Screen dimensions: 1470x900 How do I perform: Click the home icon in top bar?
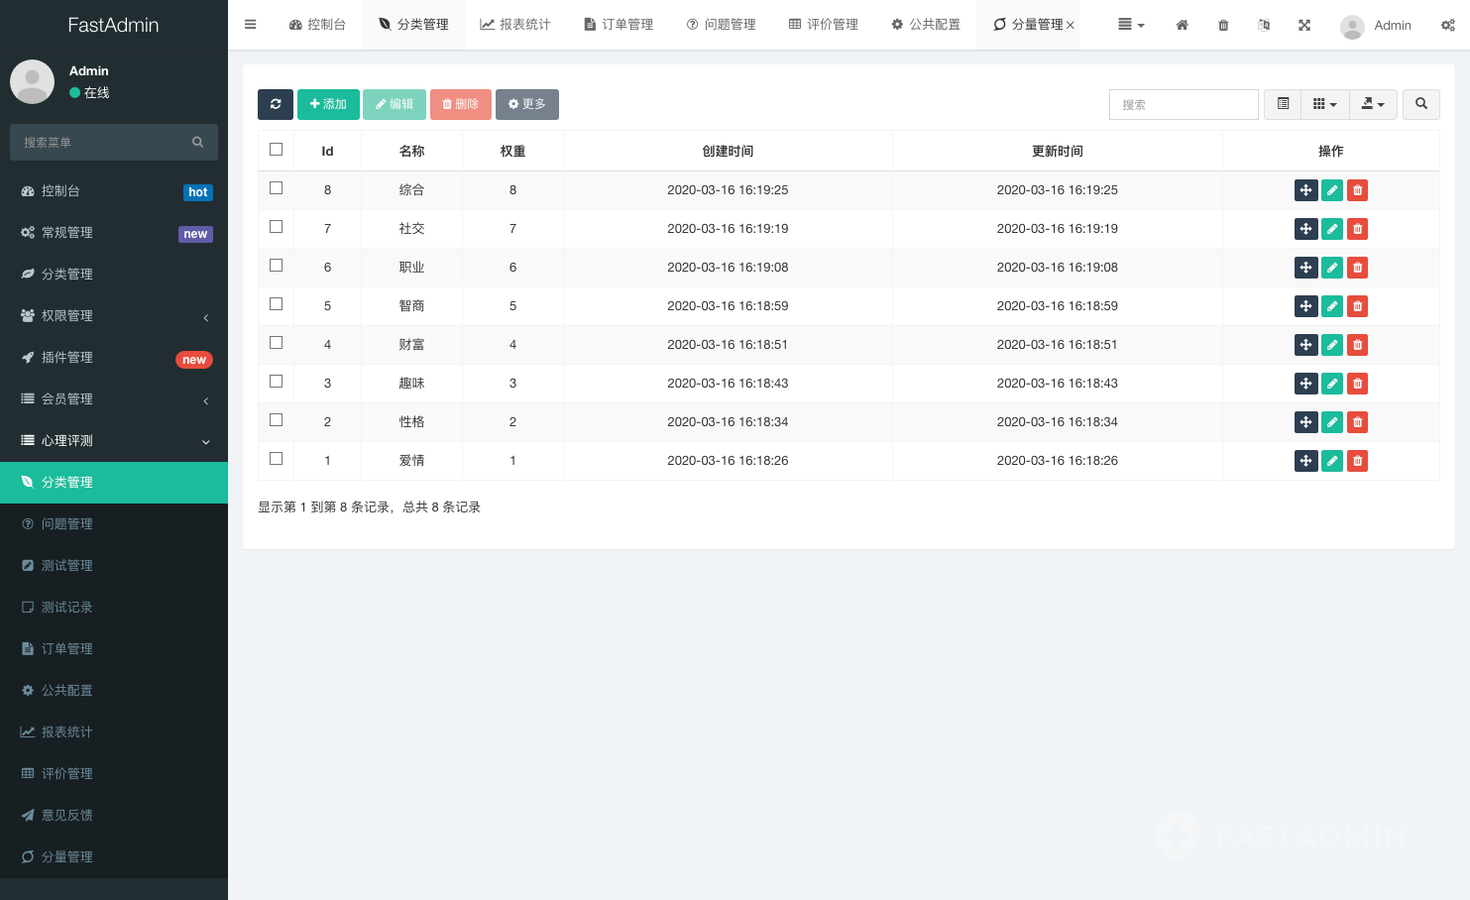tap(1182, 25)
